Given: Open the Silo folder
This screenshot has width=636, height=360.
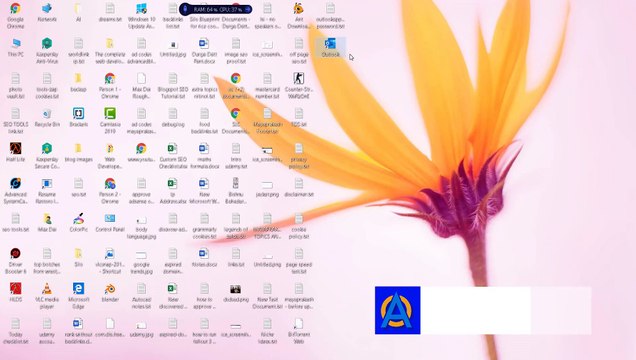Looking at the screenshot, I should 79,257.
